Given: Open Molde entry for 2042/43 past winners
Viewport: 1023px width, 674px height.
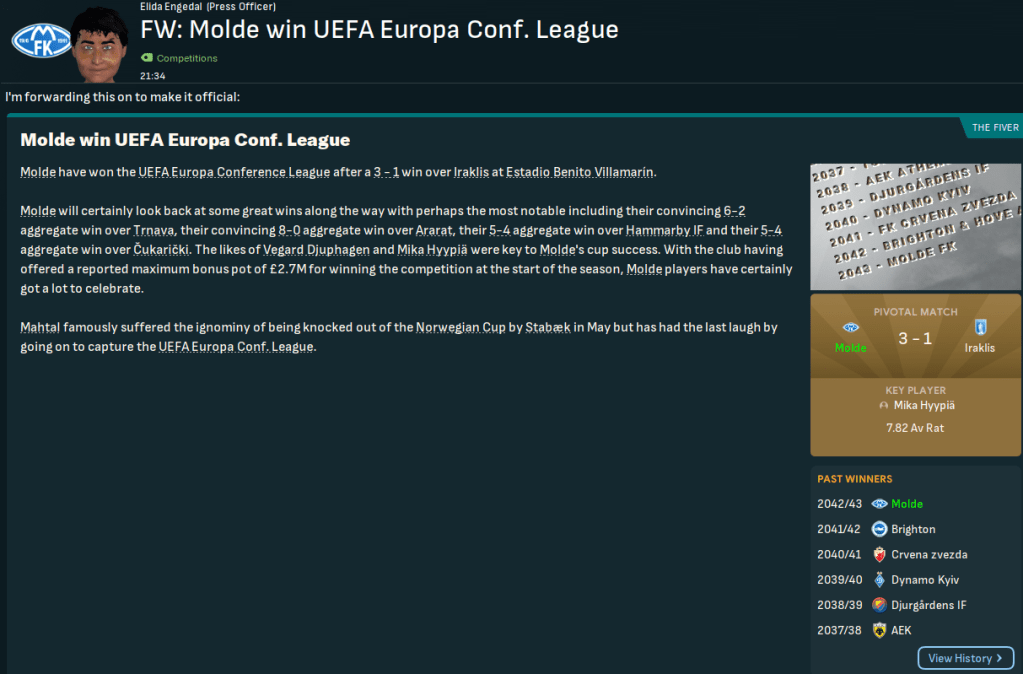Looking at the screenshot, I should pos(907,504).
